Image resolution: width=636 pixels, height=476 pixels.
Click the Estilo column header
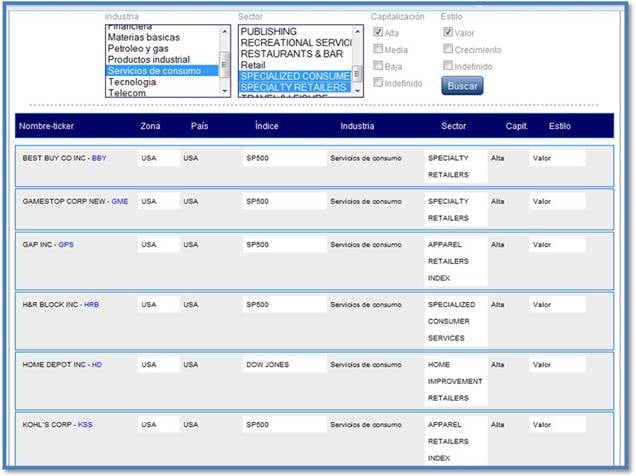pyautogui.click(x=560, y=126)
